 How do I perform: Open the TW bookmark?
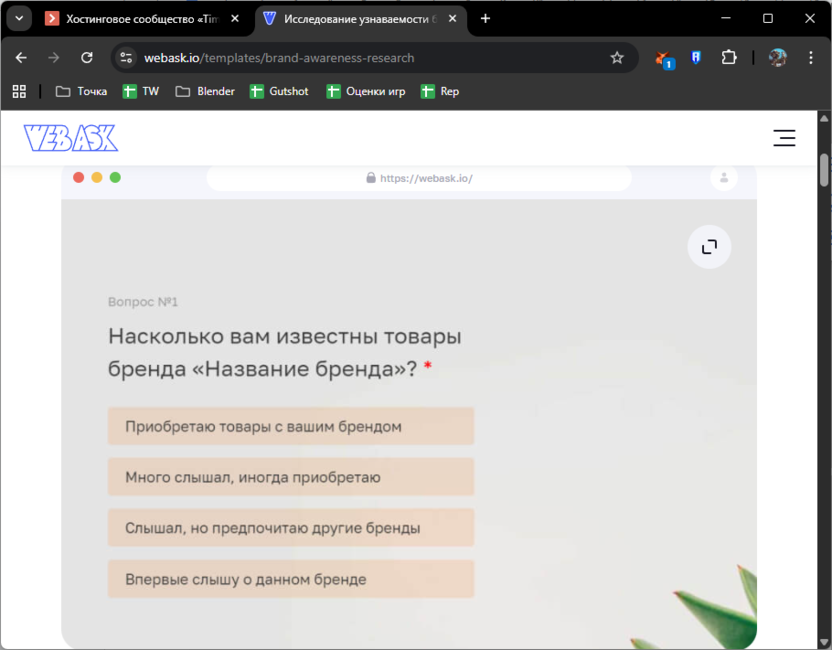141,91
